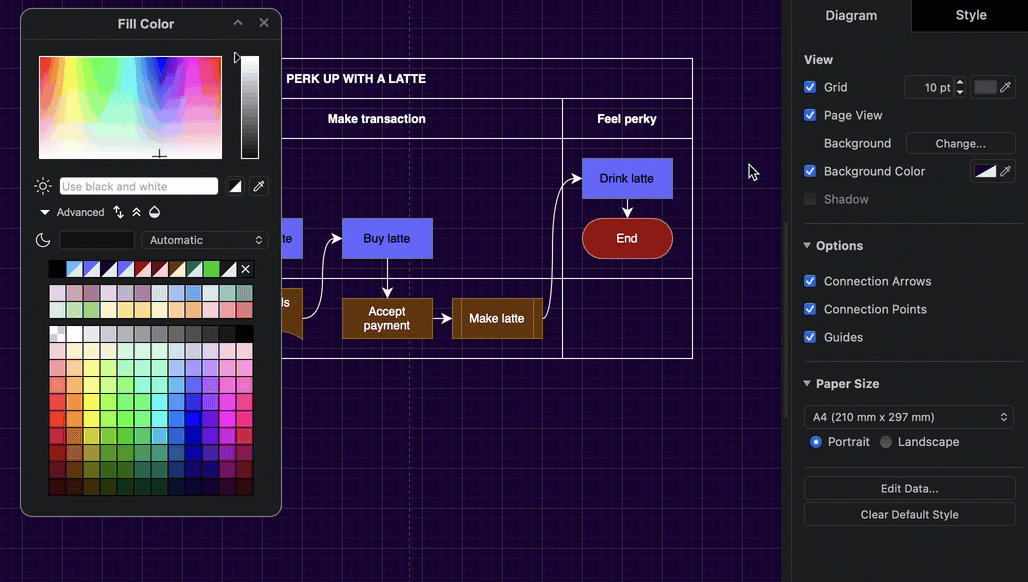Click the Make transaction lane header

pyautogui.click(x=376, y=119)
